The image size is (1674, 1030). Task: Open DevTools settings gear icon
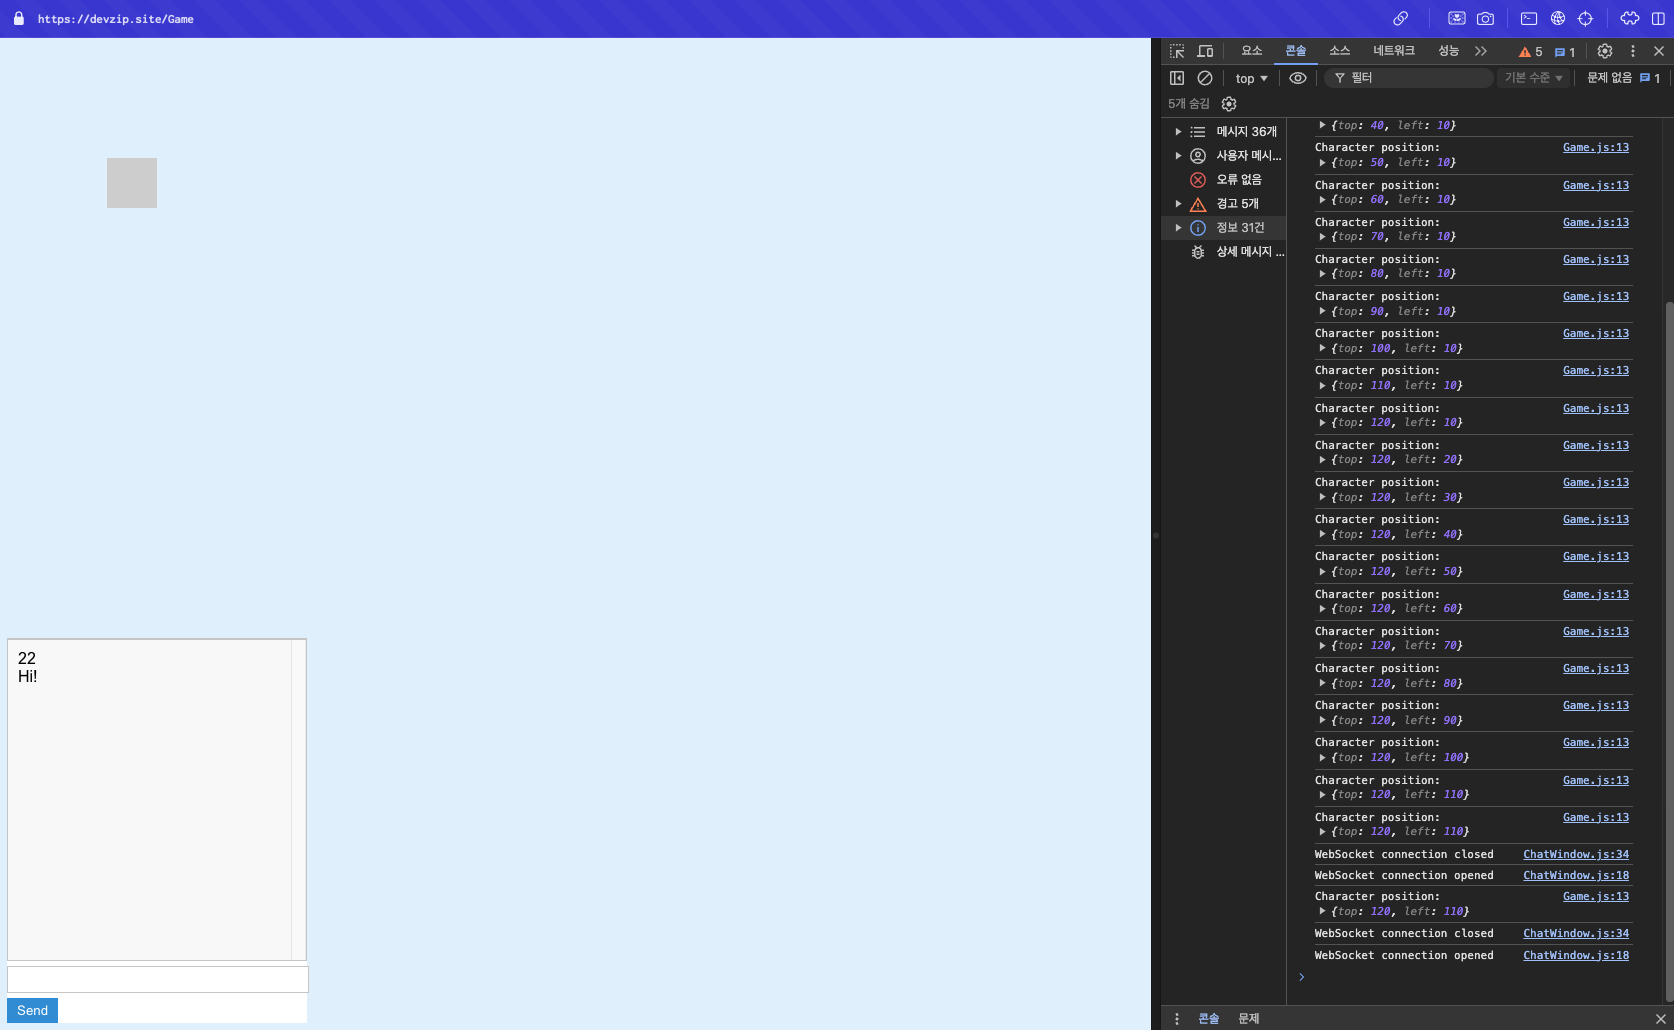click(1605, 51)
